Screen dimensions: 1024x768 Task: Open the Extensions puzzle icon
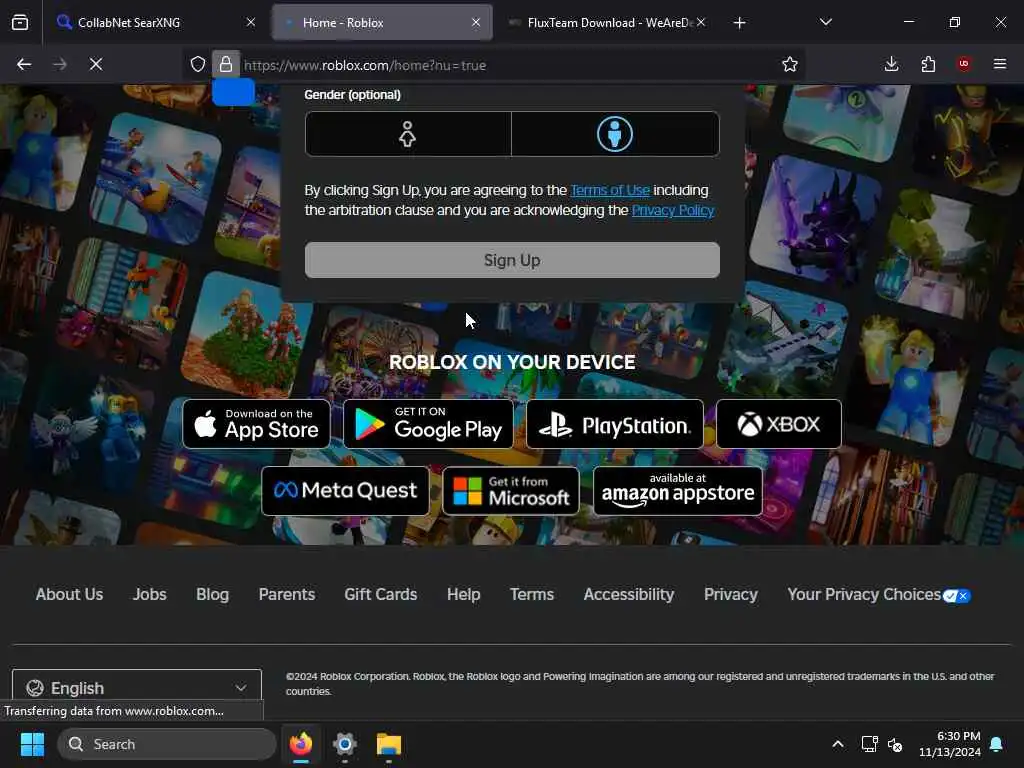[x=928, y=64]
